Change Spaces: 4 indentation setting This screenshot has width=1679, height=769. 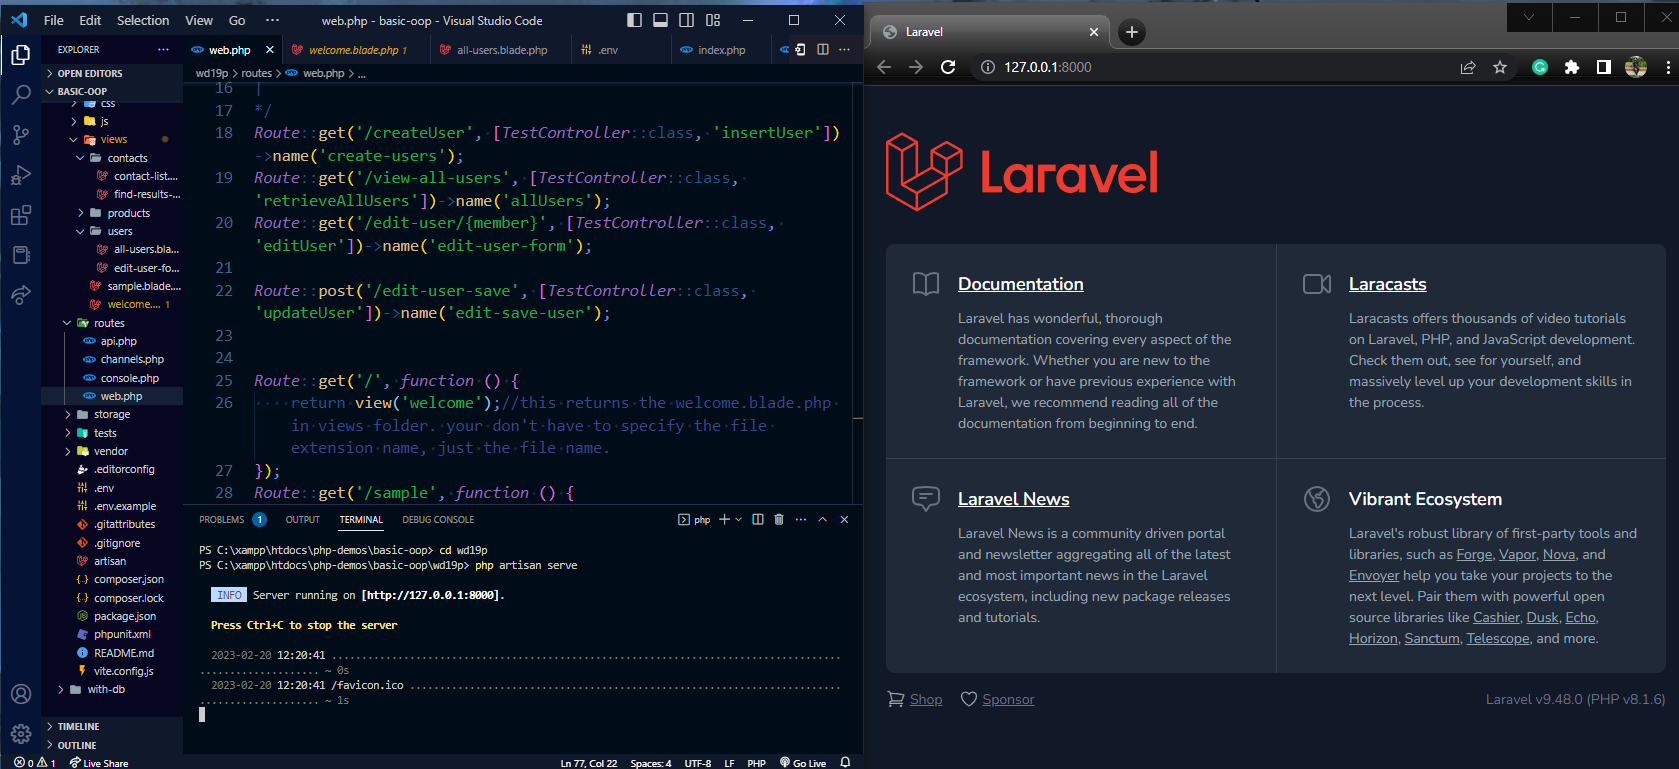[651, 763]
